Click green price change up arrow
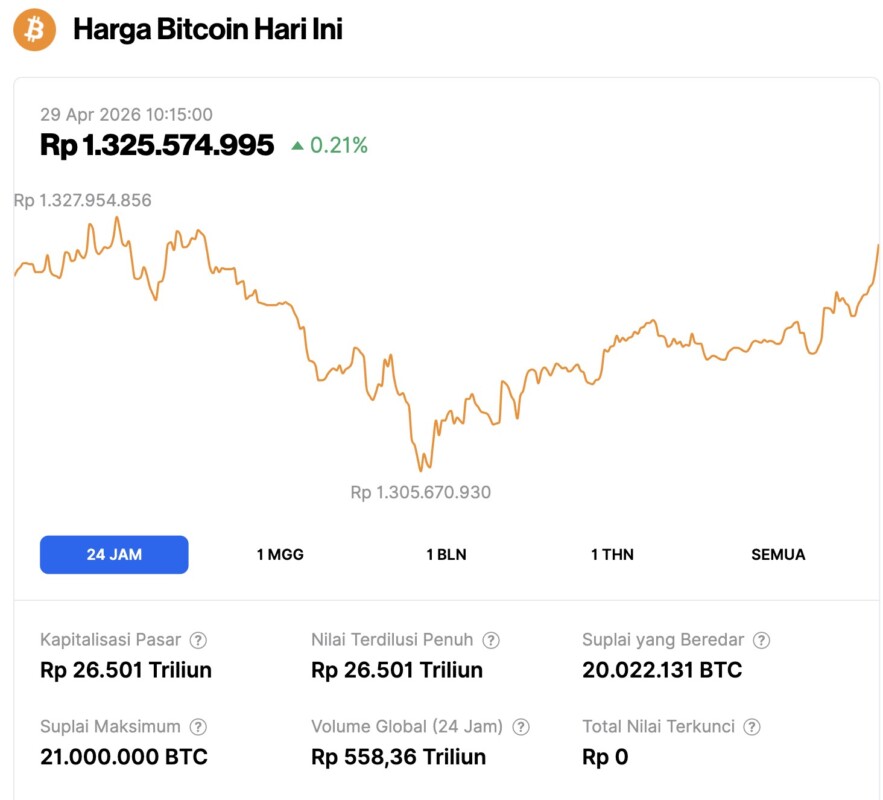This screenshot has height=800, width=883. (x=297, y=146)
